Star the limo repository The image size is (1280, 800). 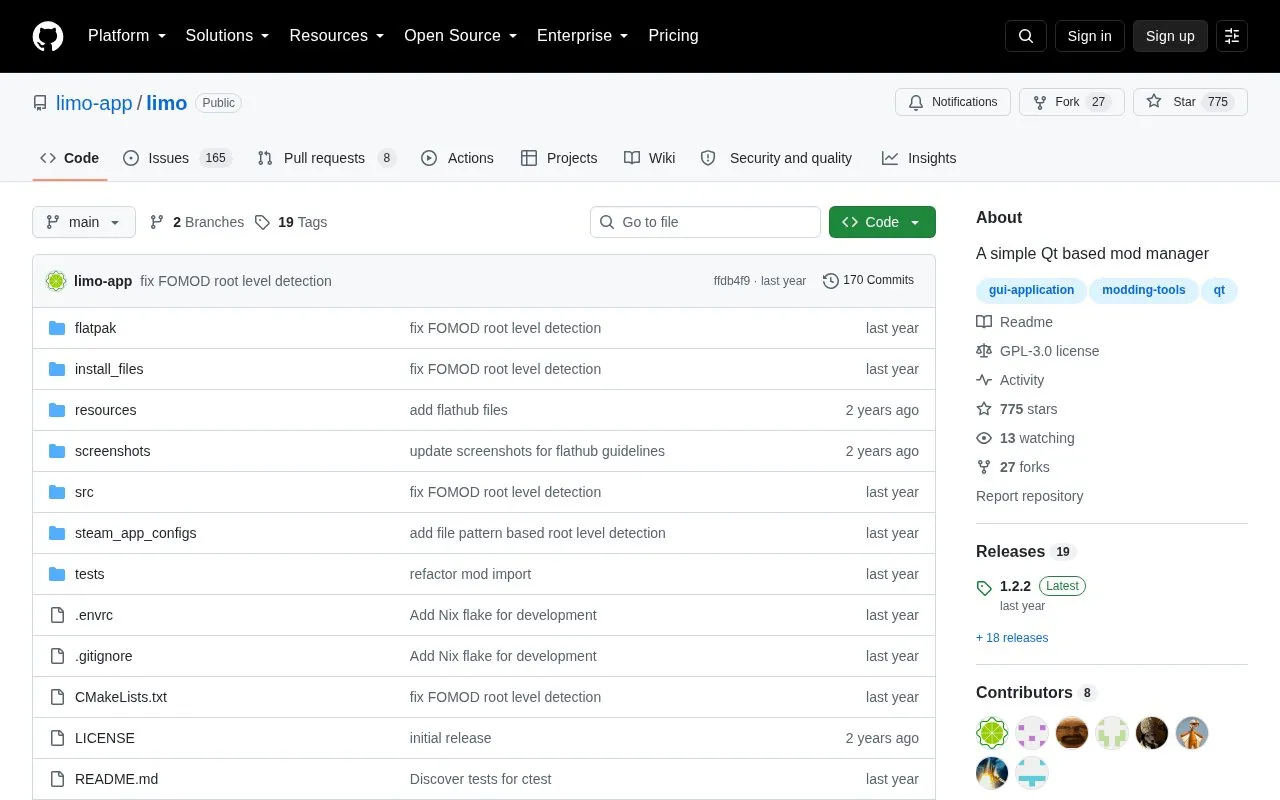1190,102
